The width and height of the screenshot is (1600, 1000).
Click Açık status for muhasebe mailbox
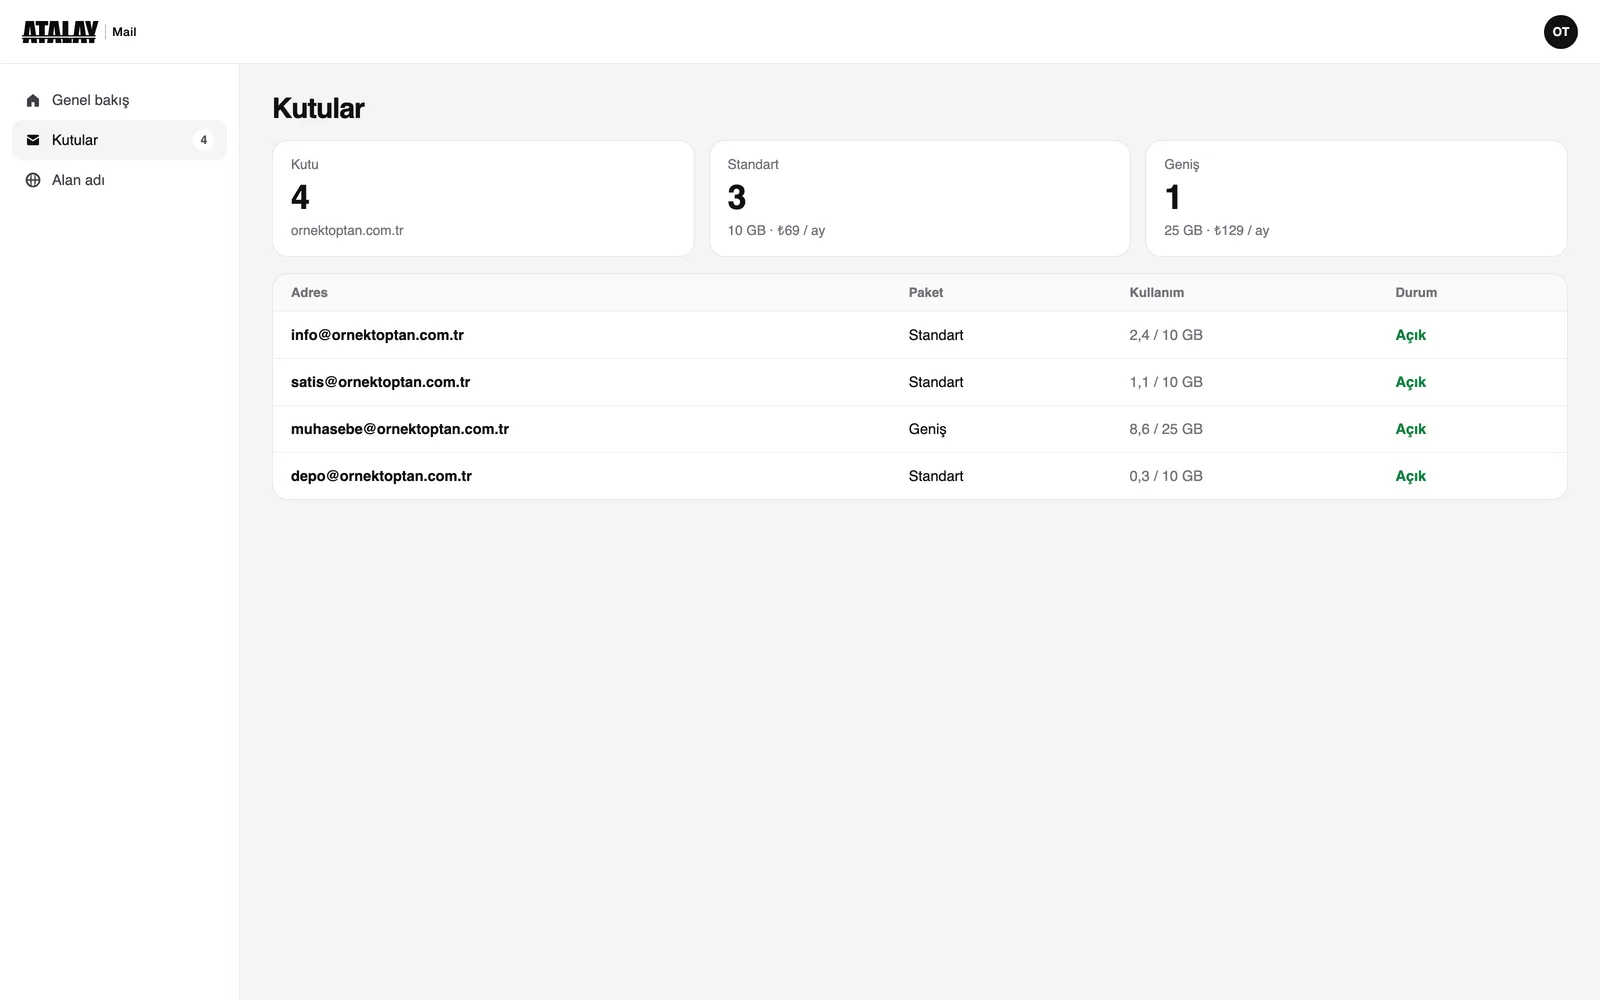pos(1411,429)
